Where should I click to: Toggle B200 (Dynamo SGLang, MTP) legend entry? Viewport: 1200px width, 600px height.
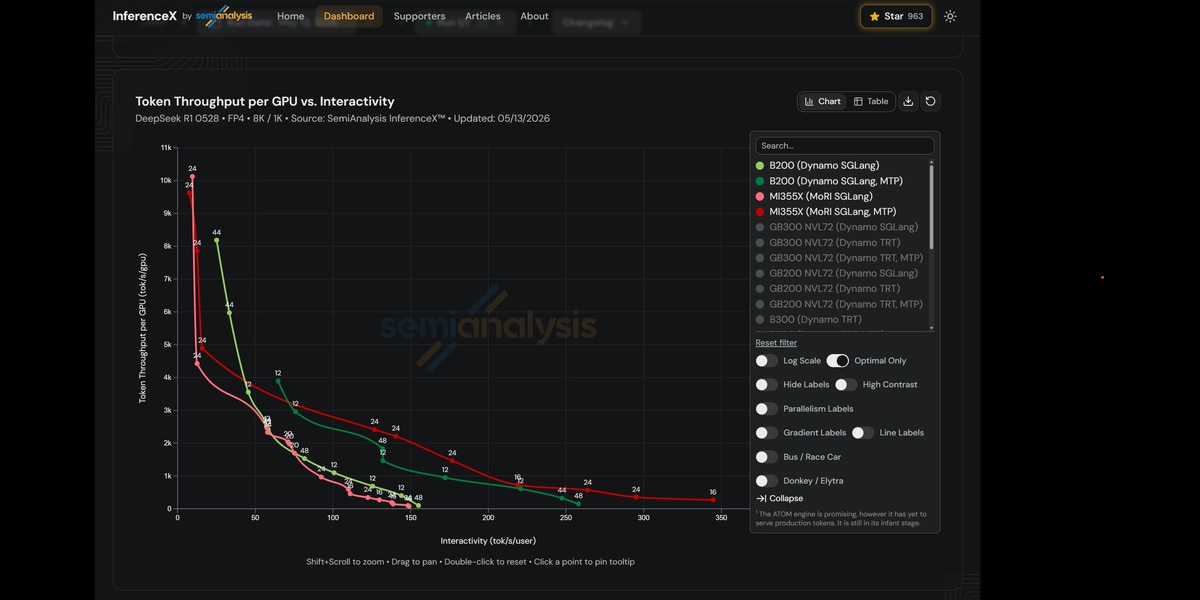point(829,181)
